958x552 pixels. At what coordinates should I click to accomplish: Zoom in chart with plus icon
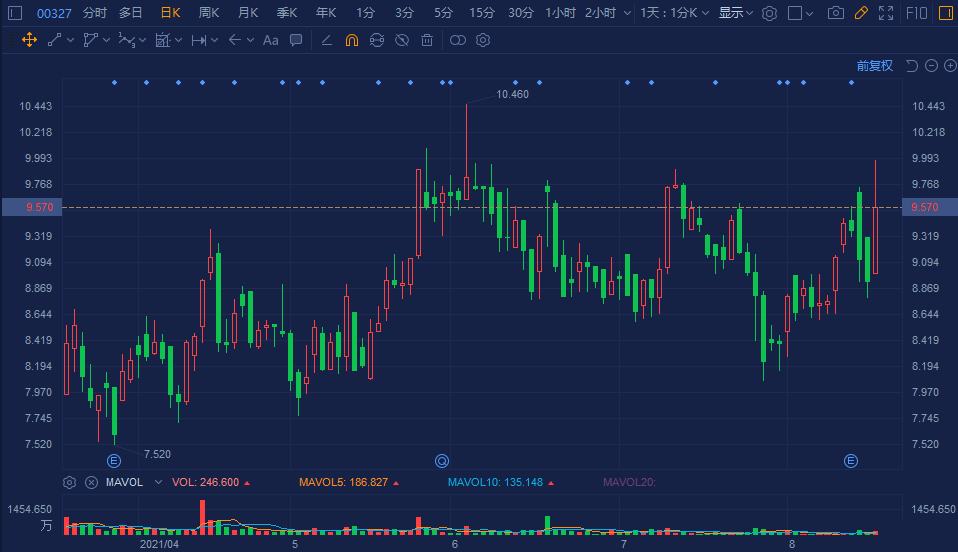950,65
